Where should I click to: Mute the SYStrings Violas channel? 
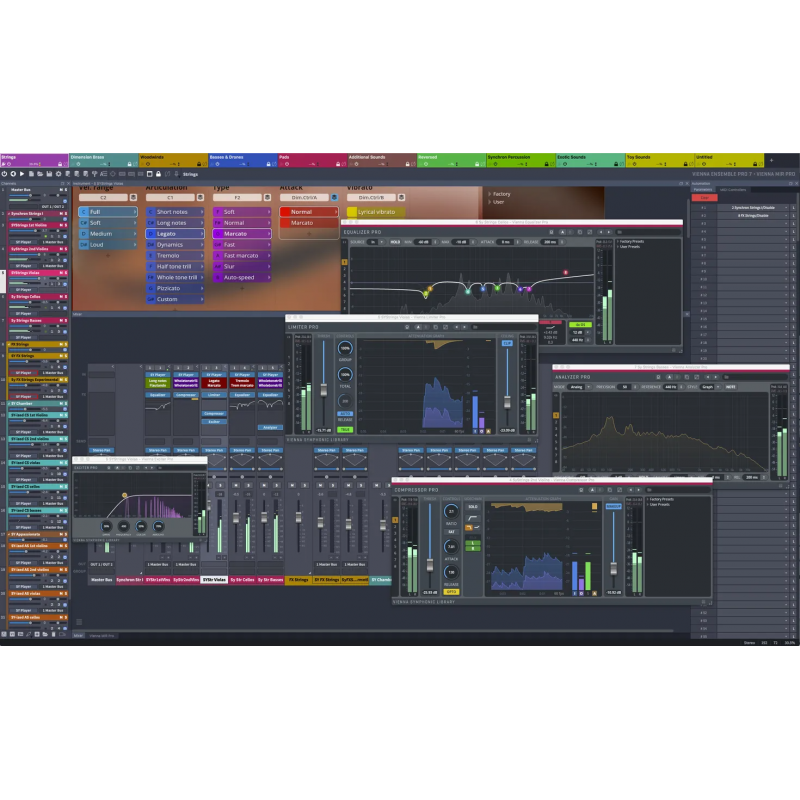[x=61, y=273]
